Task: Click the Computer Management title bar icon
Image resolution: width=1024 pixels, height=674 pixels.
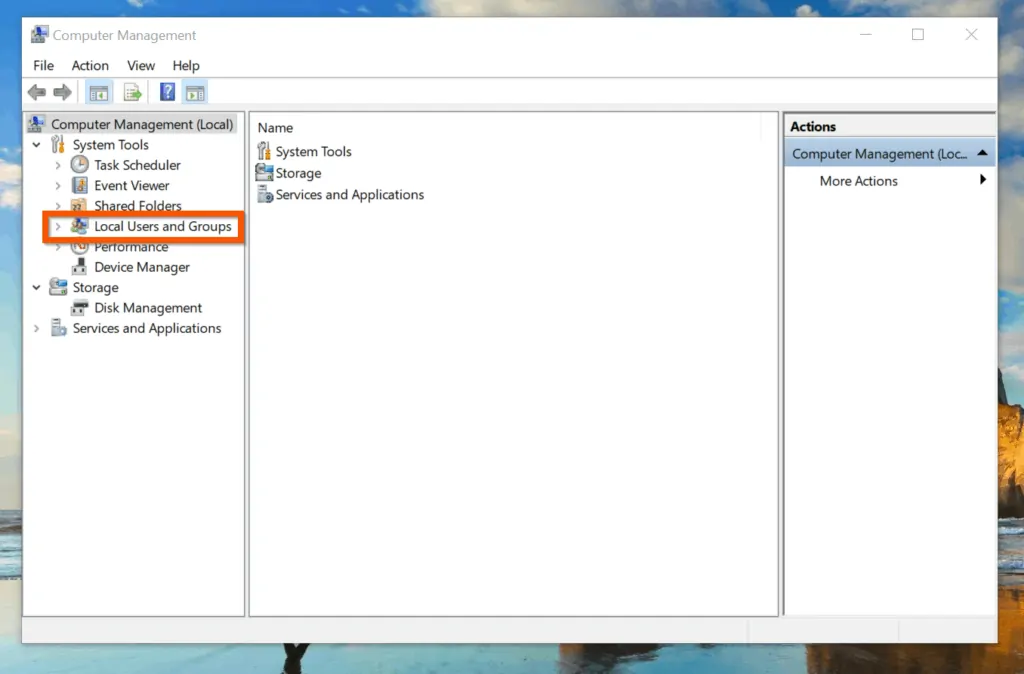Action: click(x=39, y=34)
